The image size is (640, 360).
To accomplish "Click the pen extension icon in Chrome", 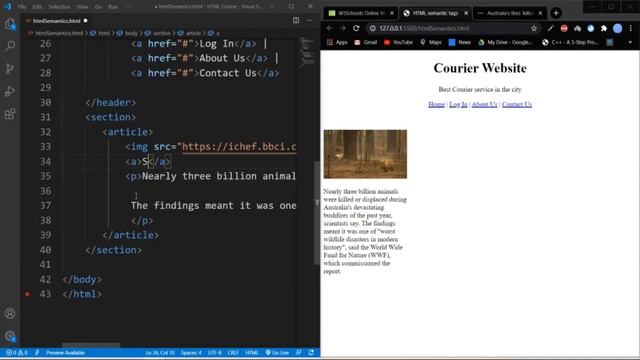I will click(x=551, y=28).
